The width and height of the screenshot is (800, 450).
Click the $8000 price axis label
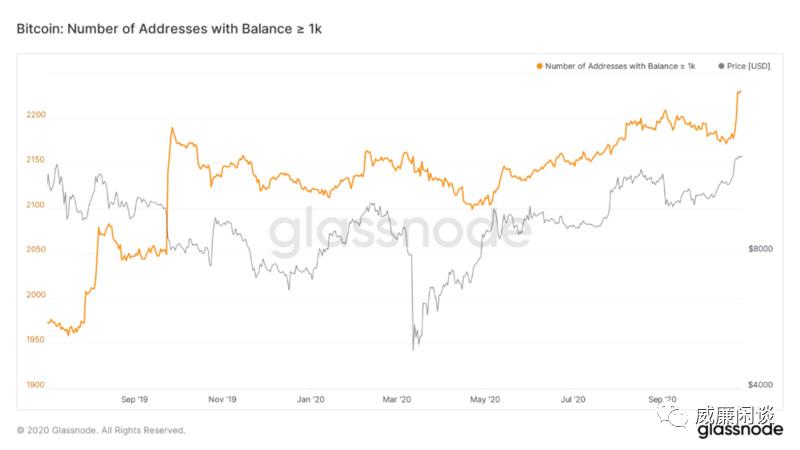click(761, 249)
